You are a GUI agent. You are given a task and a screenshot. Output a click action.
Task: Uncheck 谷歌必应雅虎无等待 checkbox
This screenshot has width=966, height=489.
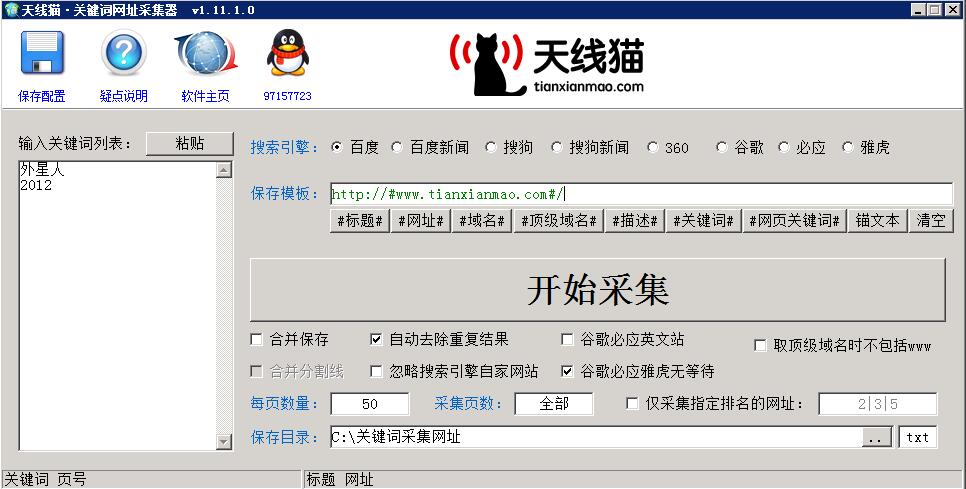[567, 371]
